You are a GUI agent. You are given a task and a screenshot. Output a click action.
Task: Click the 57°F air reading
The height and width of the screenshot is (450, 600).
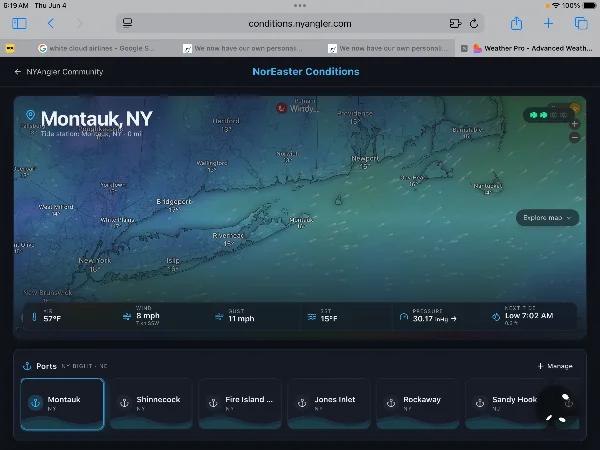click(x=52, y=318)
